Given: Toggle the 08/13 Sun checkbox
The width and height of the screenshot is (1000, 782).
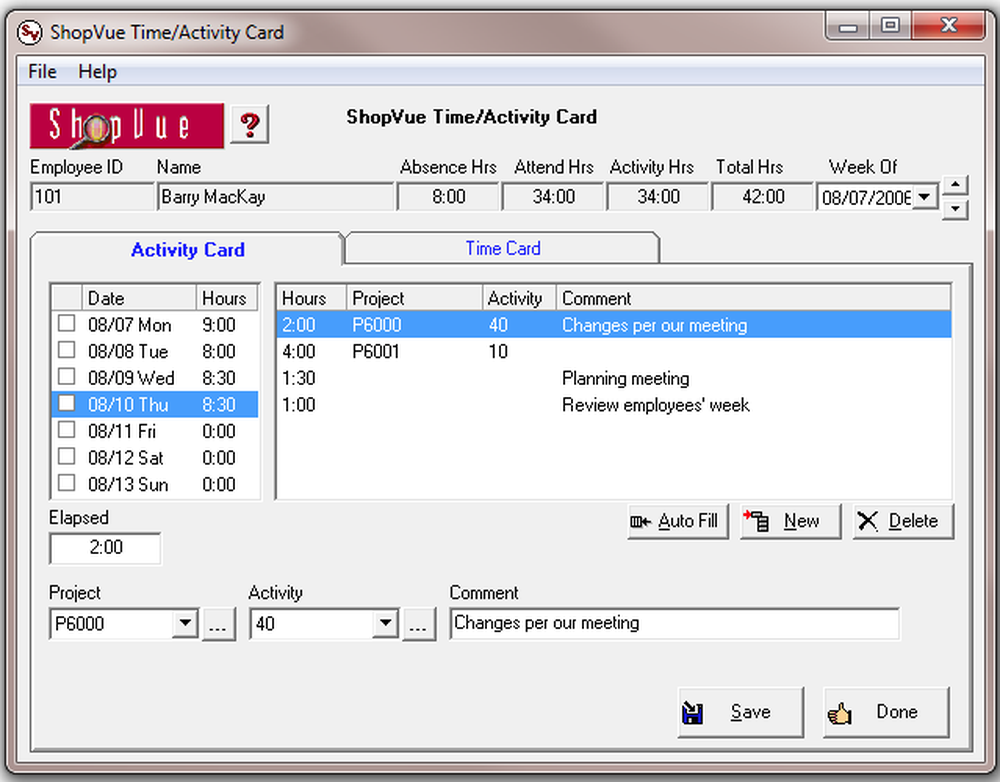Looking at the screenshot, I should 66,483.
